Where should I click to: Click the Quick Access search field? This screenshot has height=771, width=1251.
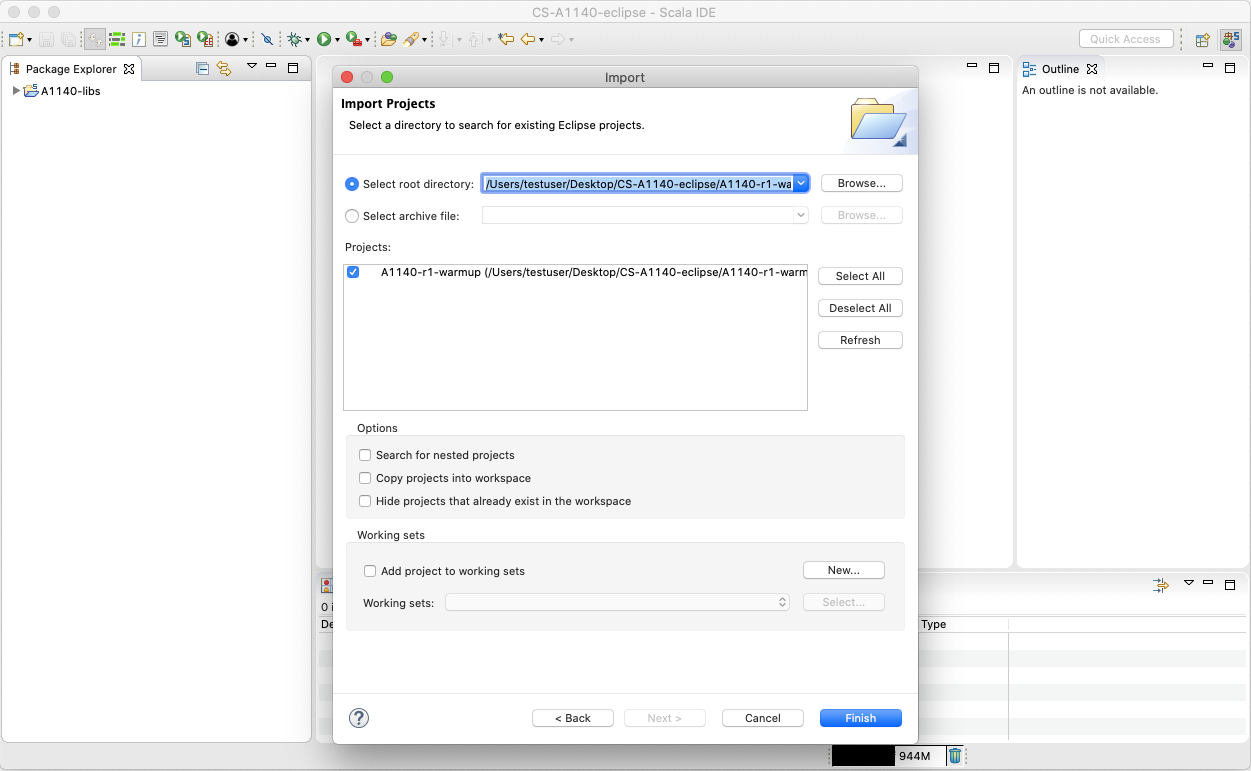(1125, 39)
